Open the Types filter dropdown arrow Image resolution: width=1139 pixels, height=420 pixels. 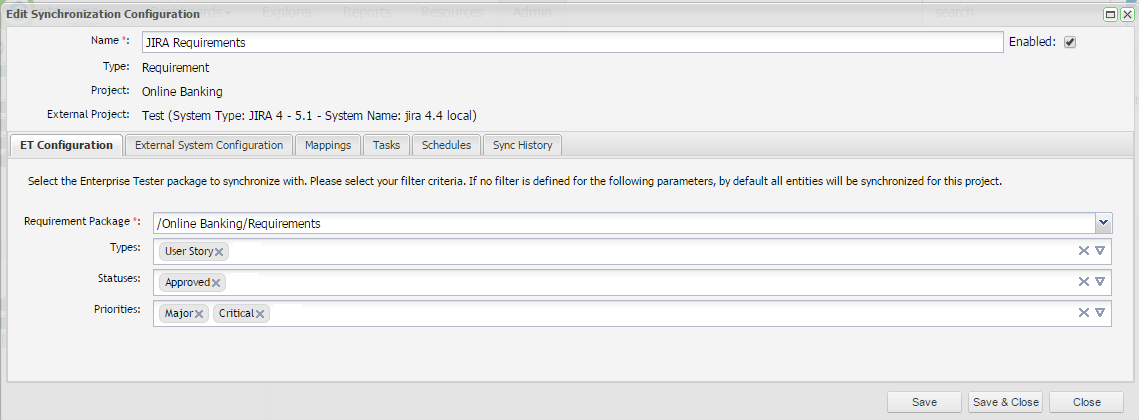[1100, 251]
